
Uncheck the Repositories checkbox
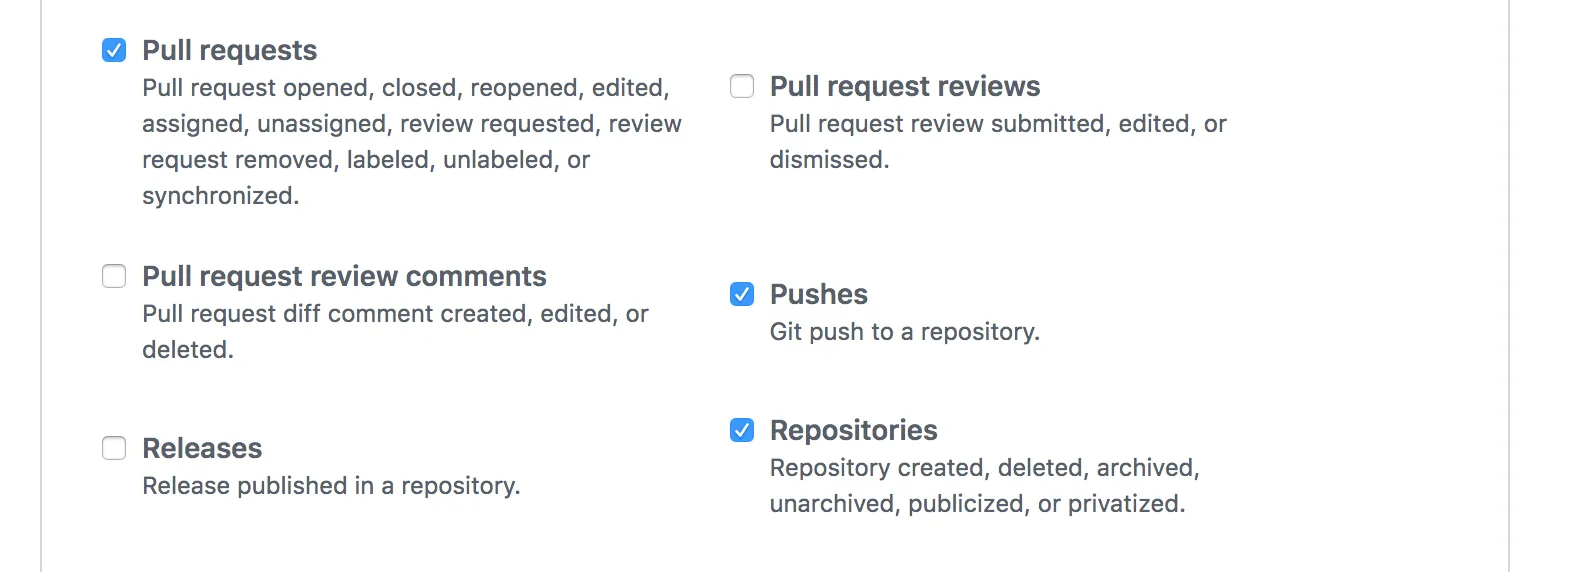(x=742, y=430)
